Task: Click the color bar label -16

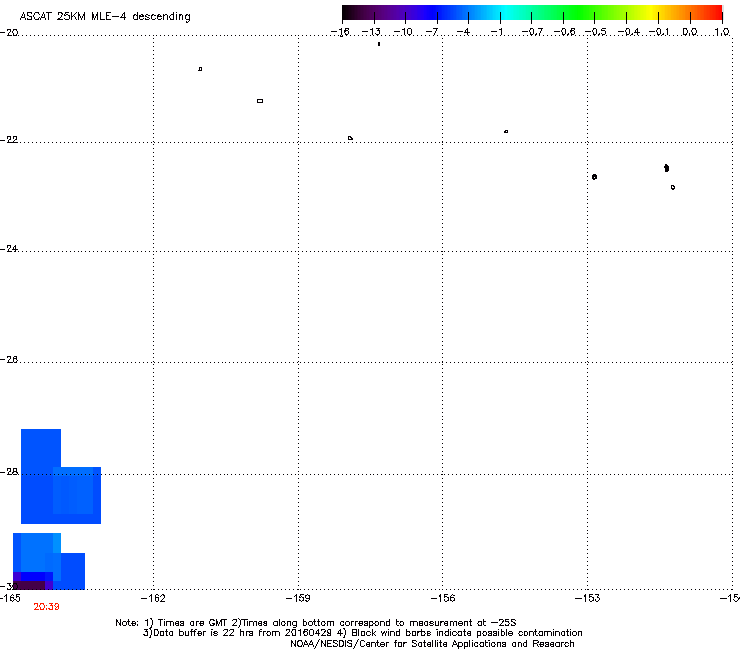Action: point(340,32)
